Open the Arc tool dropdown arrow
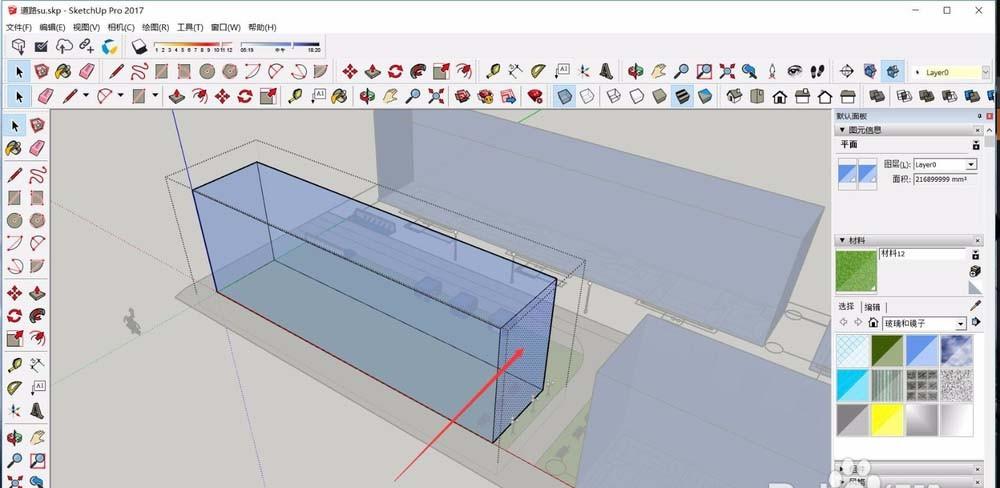This screenshot has width=1000, height=488. point(120,96)
